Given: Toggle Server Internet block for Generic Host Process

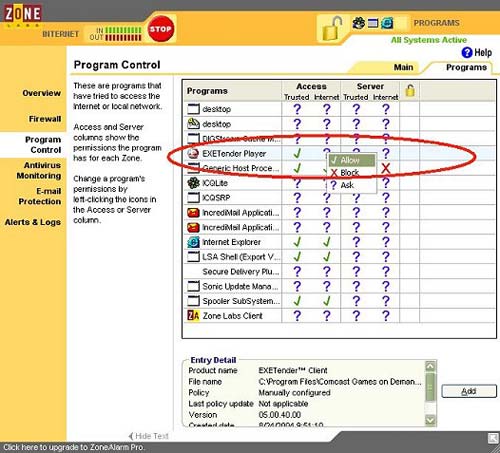Looking at the screenshot, I should click(386, 168).
